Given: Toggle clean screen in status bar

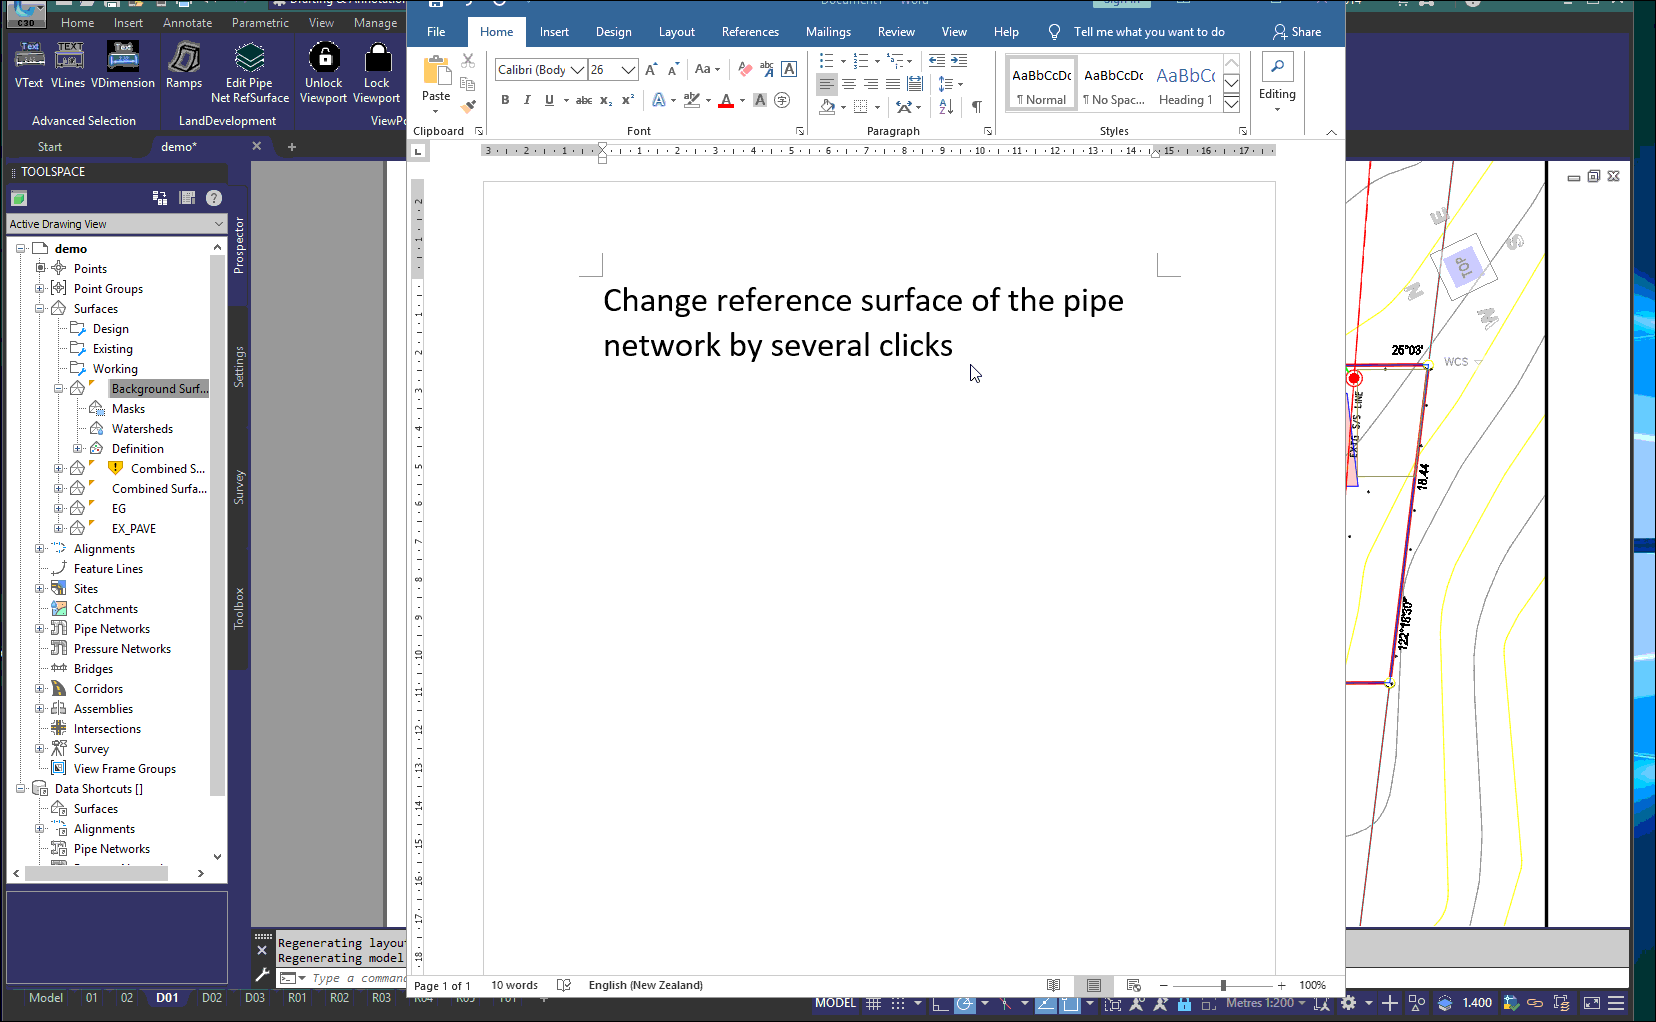Looking at the screenshot, I should point(1591,1003).
